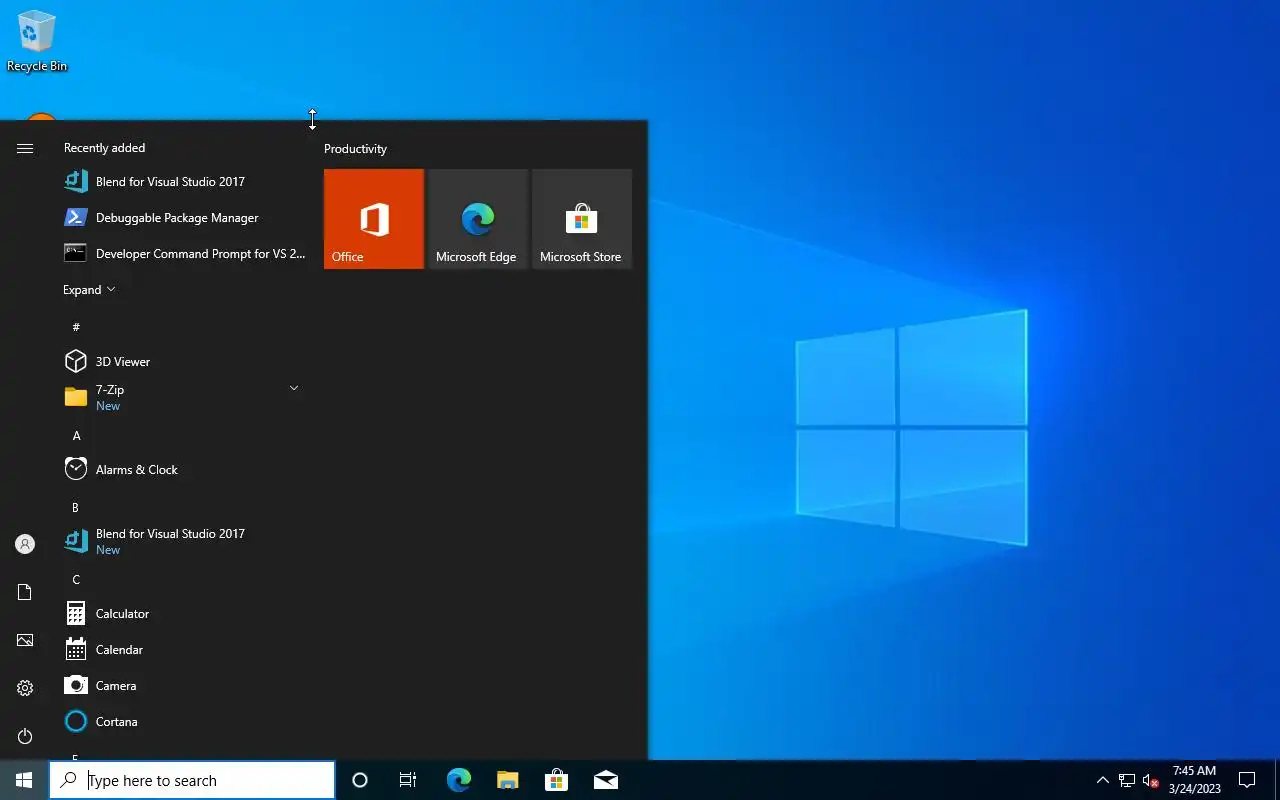
Task: Open Task View on taskbar
Action: (x=408, y=780)
